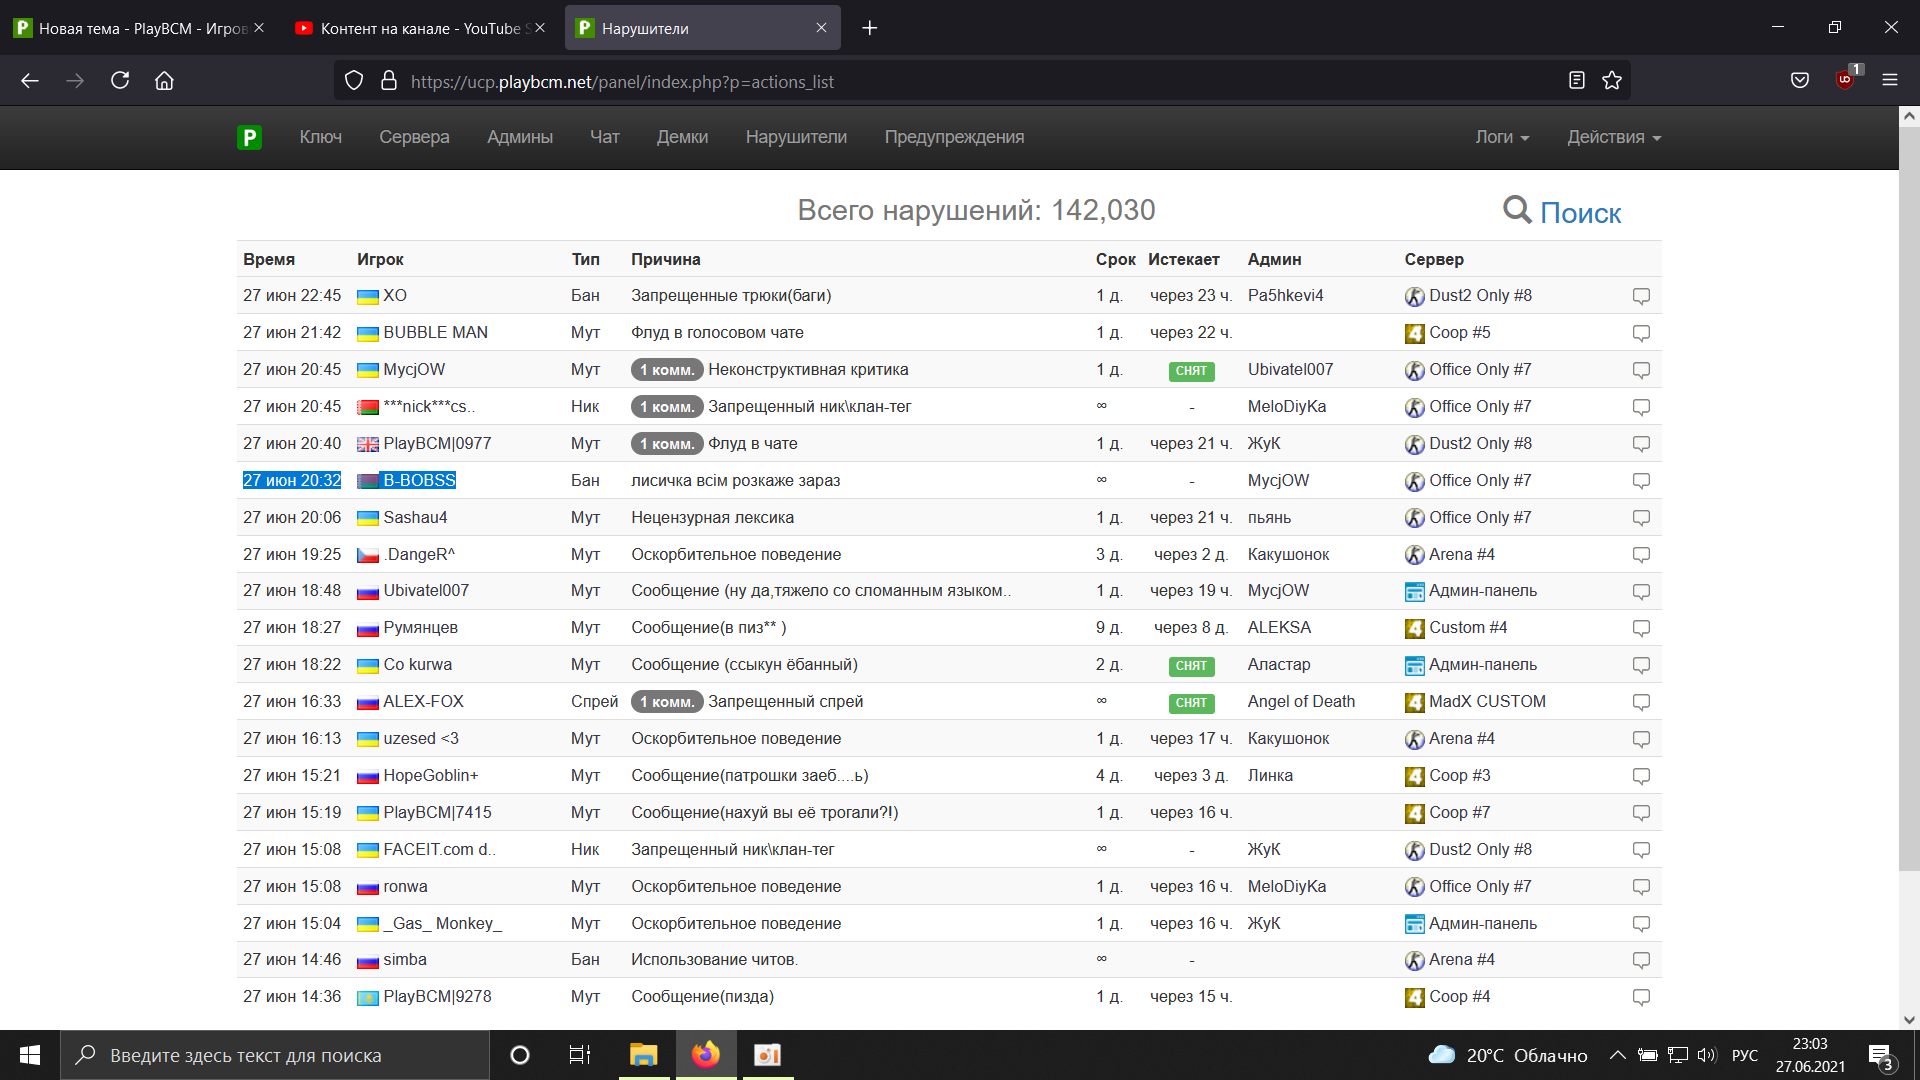Click server icon for Coop #5
1920x1080 pixels.
[x=1415, y=334]
